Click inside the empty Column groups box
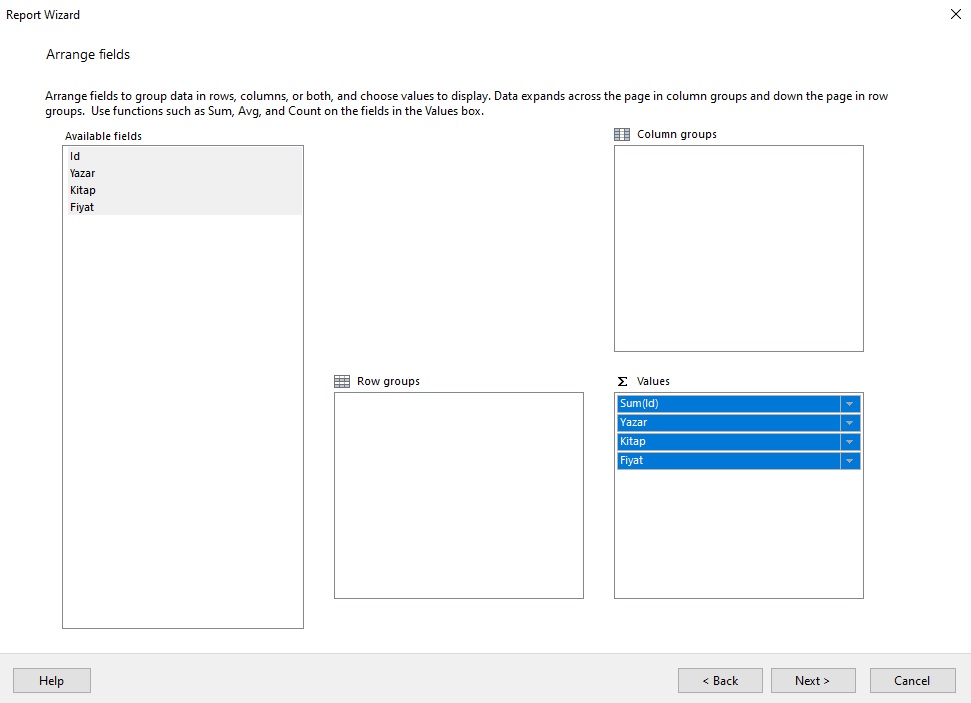Screen dimensions: 971x703 (739, 248)
